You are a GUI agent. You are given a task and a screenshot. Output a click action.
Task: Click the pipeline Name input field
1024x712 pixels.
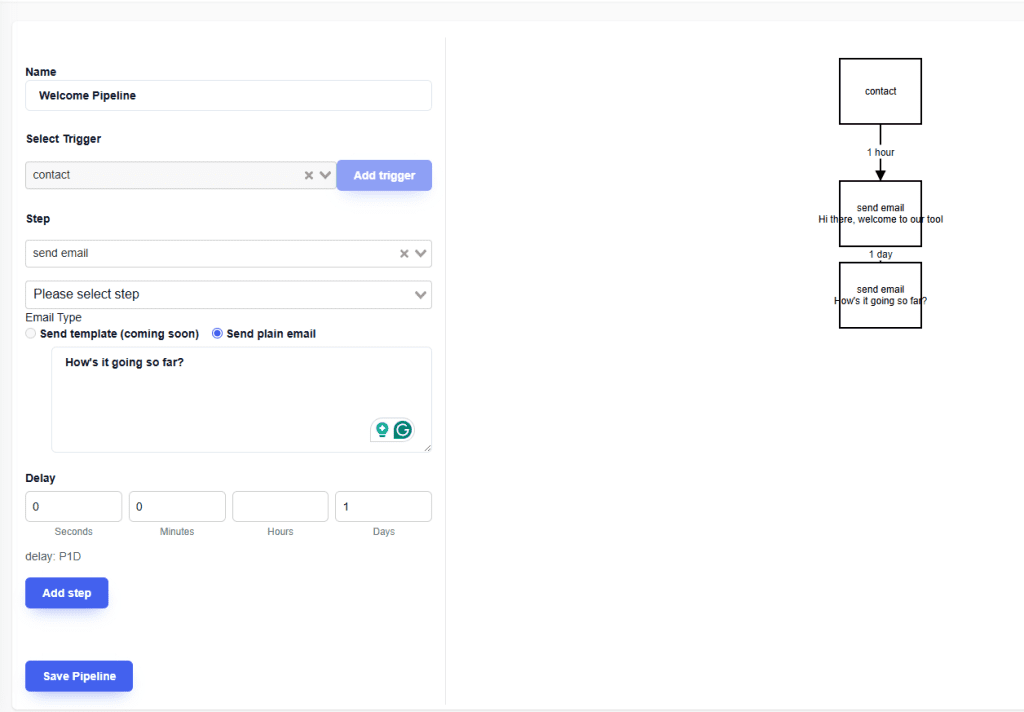(x=228, y=96)
